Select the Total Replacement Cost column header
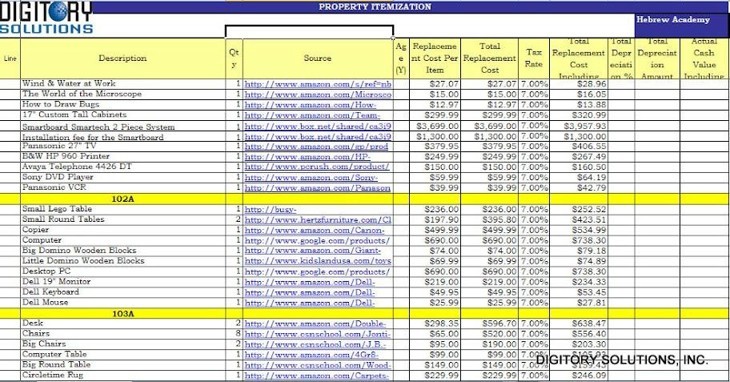This screenshot has width=730, height=382. (x=489, y=58)
